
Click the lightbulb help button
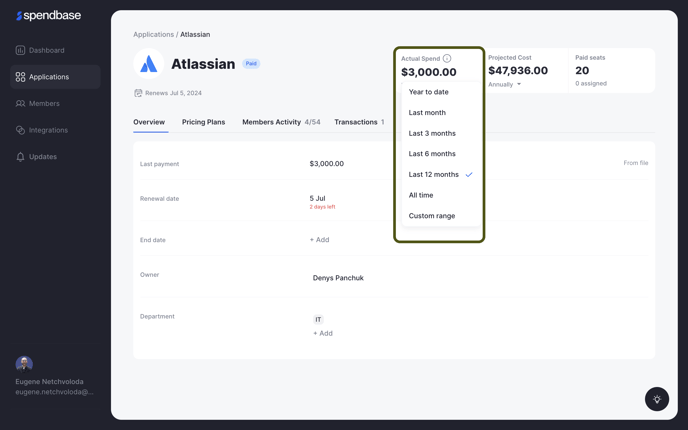tap(657, 399)
